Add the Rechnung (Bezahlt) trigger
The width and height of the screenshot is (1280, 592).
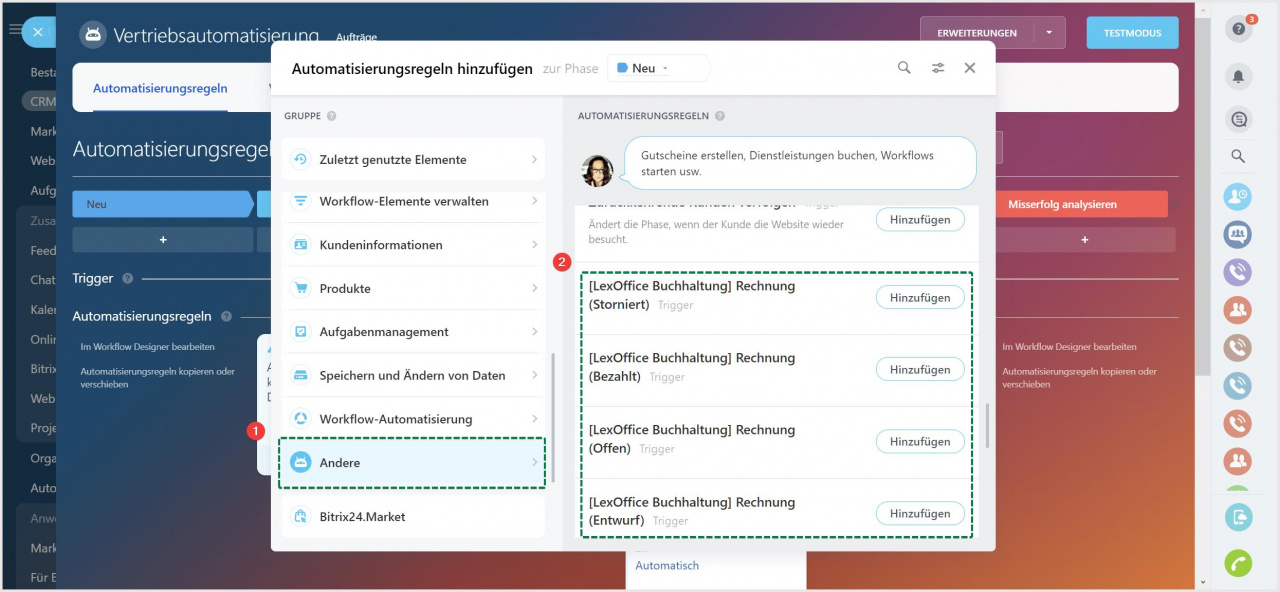pyautogui.click(x=920, y=369)
